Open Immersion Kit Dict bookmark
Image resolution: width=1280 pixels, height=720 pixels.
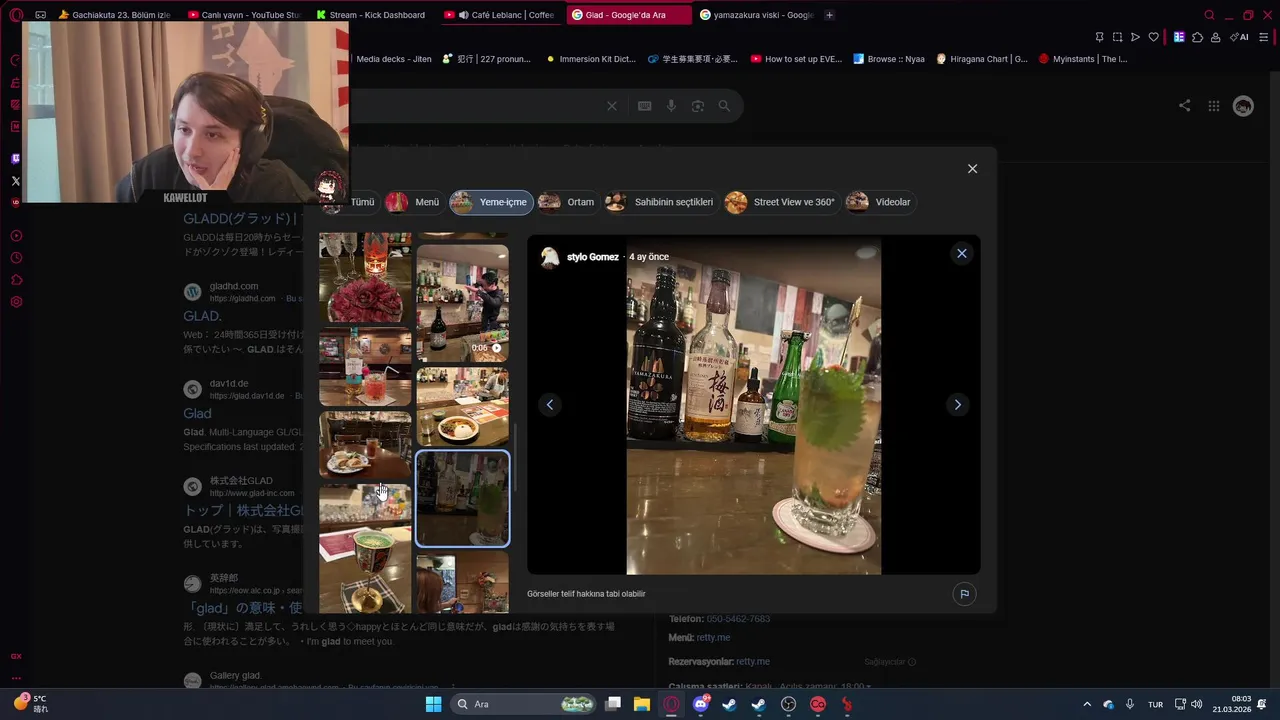tap(591, 59)
